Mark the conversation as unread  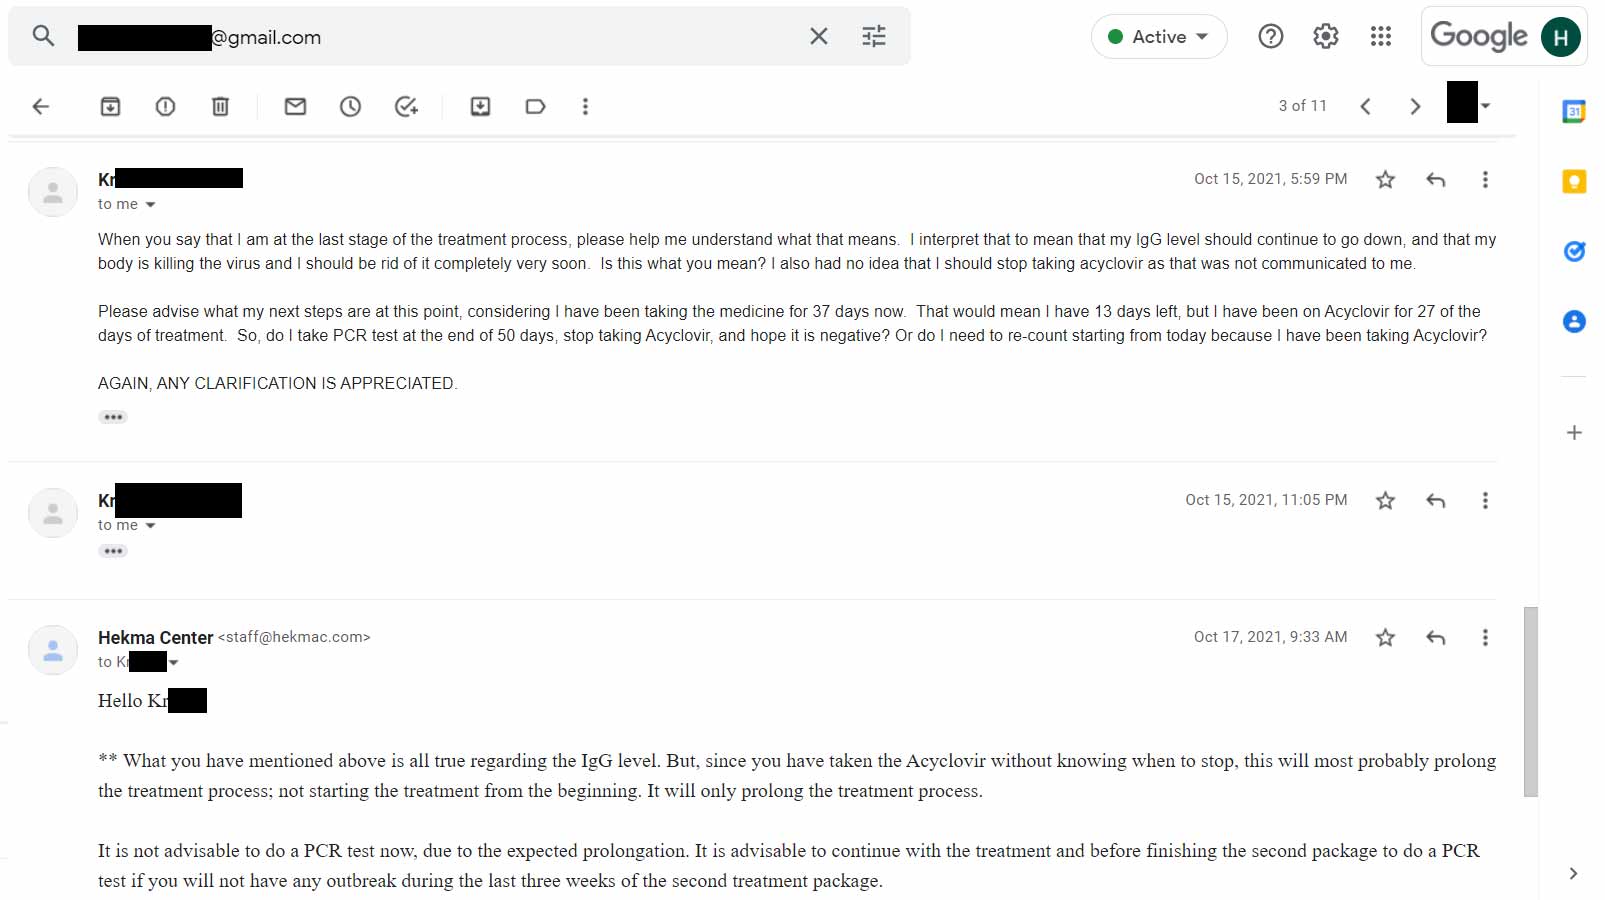295,106
